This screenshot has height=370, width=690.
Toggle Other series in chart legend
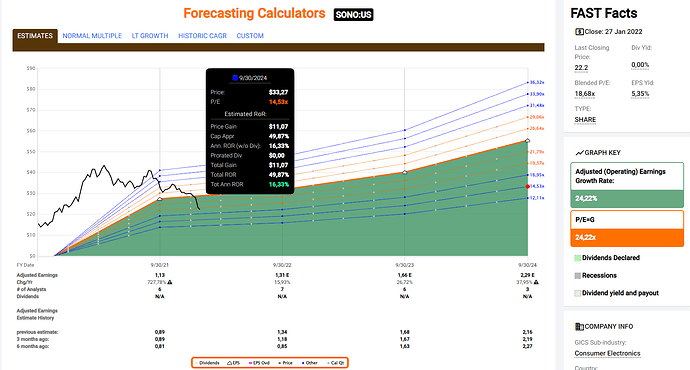coord(310,363)
